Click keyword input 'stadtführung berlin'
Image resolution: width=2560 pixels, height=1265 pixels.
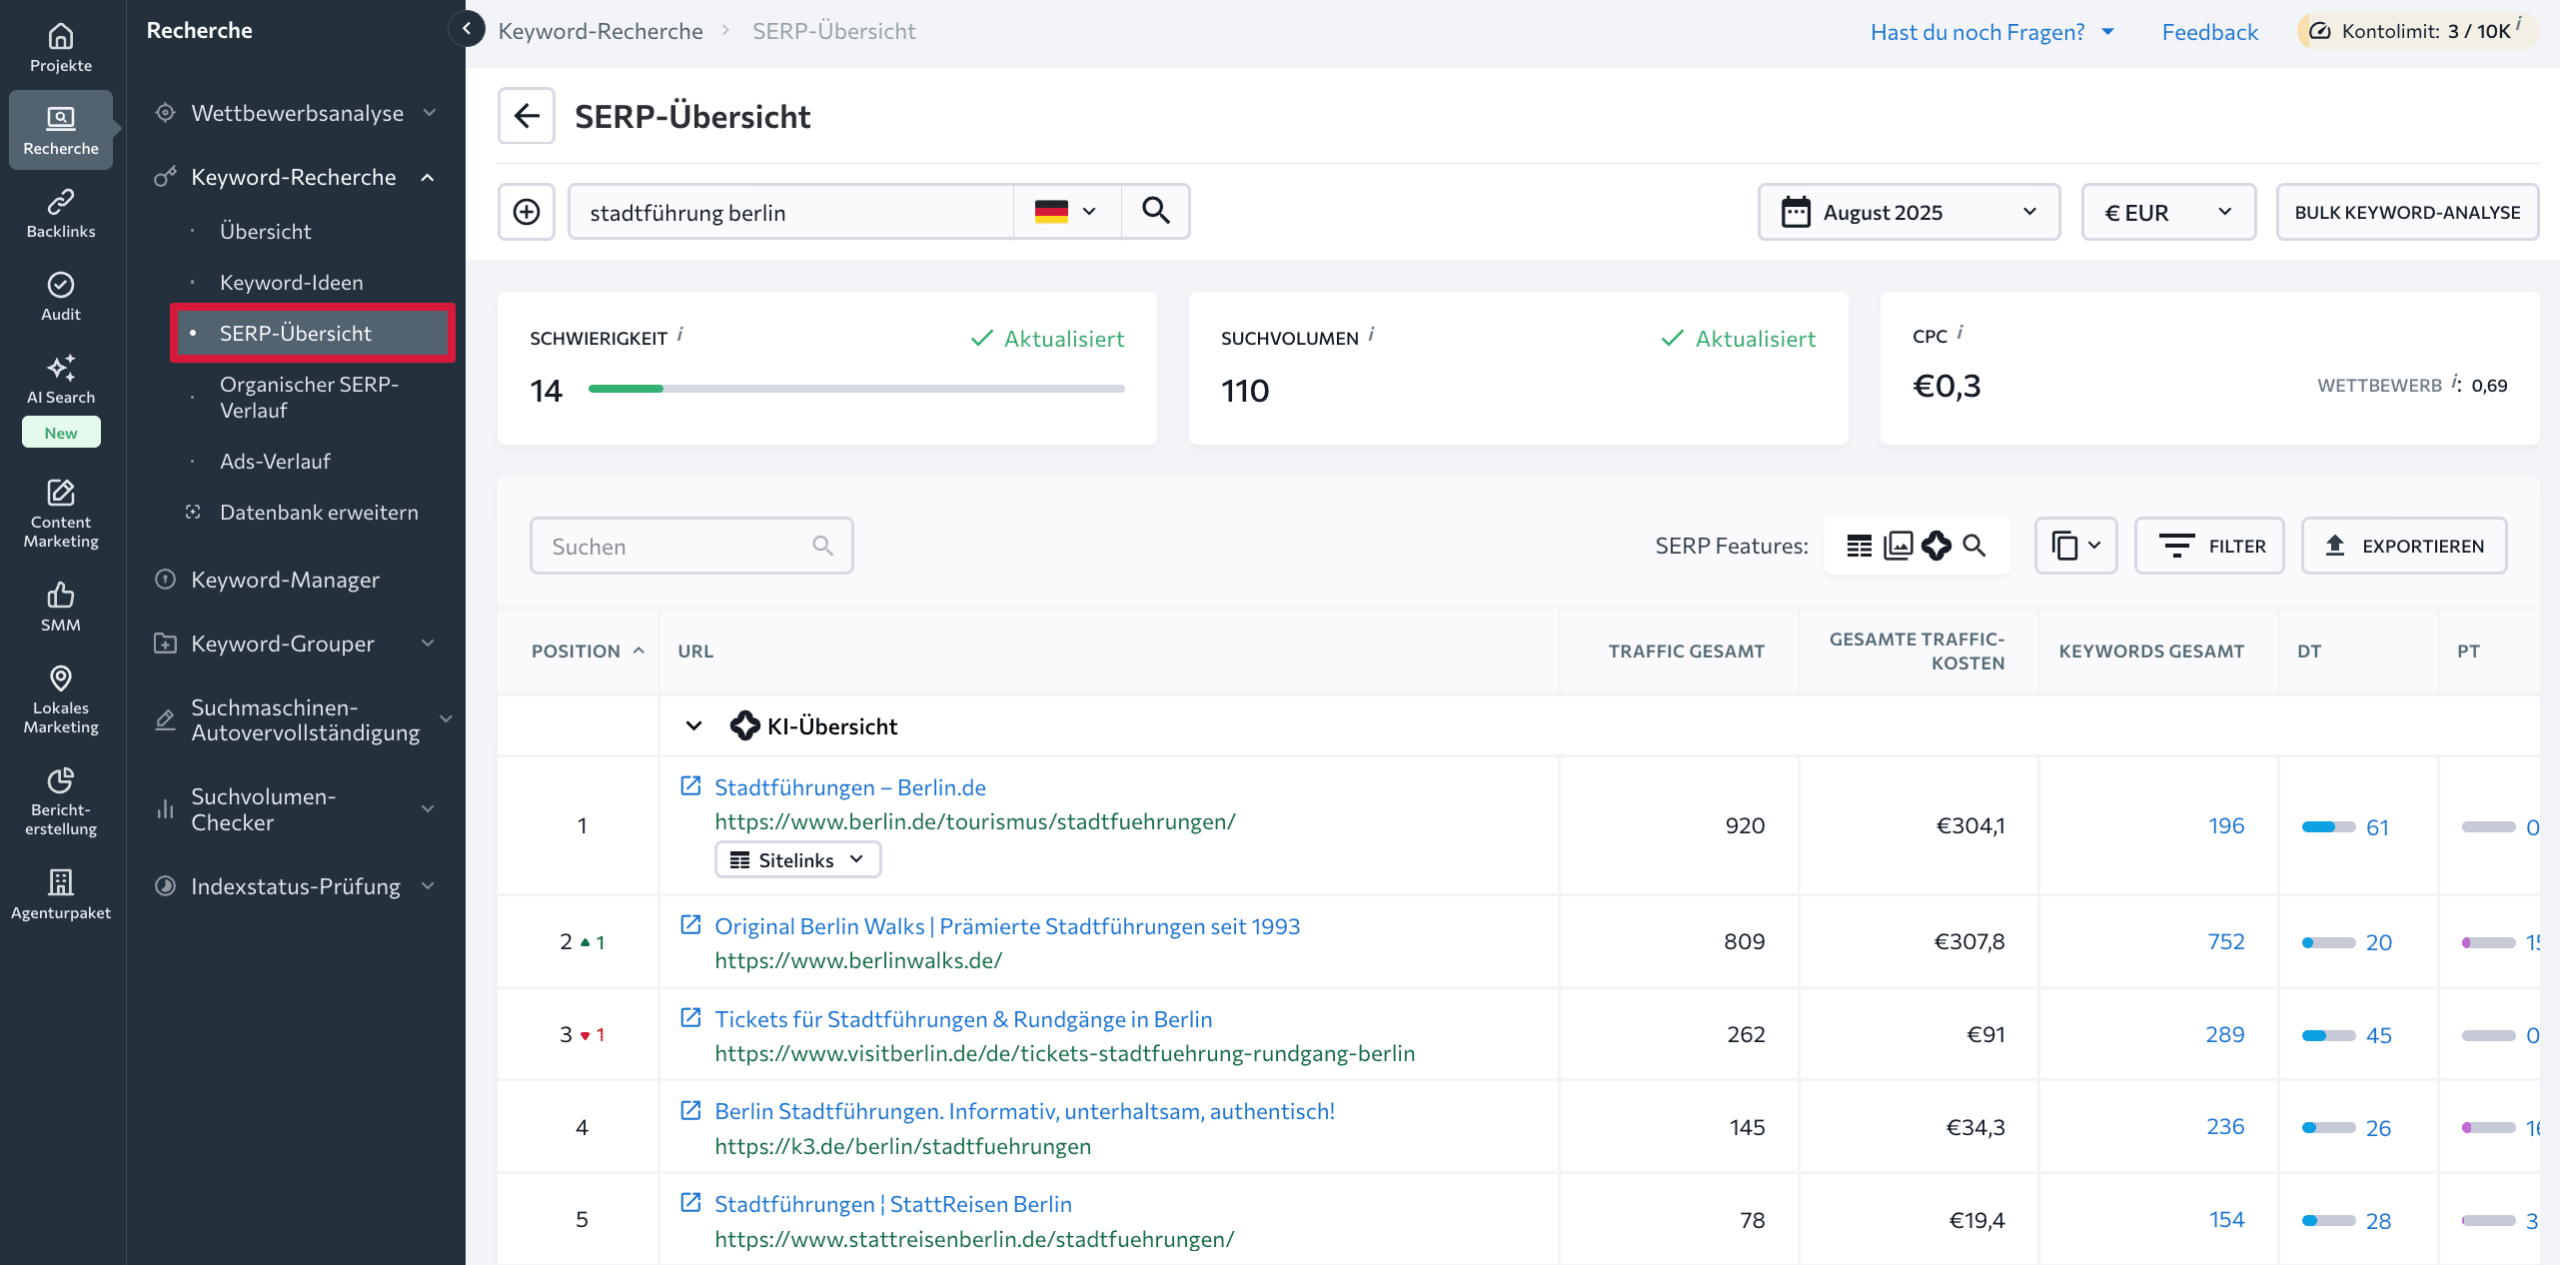(791, 212)
